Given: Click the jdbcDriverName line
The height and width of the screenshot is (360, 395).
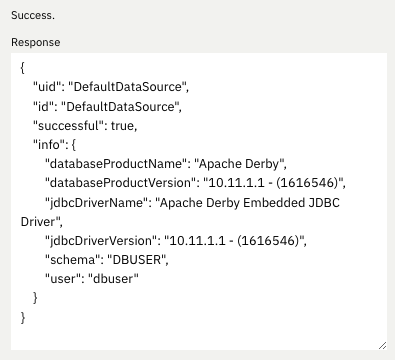Looking at the screenshot, I should click(x=192, y=203).
